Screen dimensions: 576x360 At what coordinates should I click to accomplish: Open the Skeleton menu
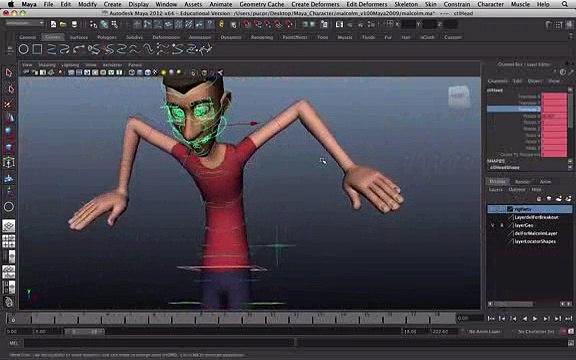point(406,4)
